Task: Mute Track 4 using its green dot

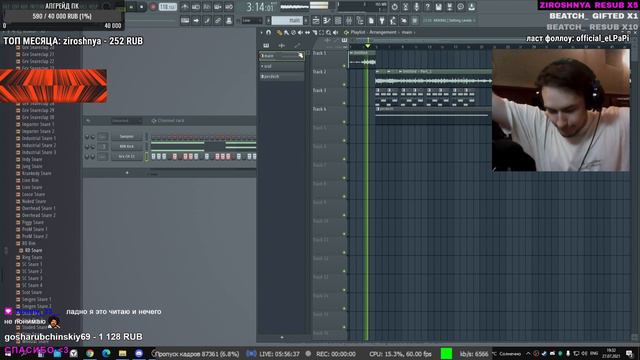Action: coord(344,122)
